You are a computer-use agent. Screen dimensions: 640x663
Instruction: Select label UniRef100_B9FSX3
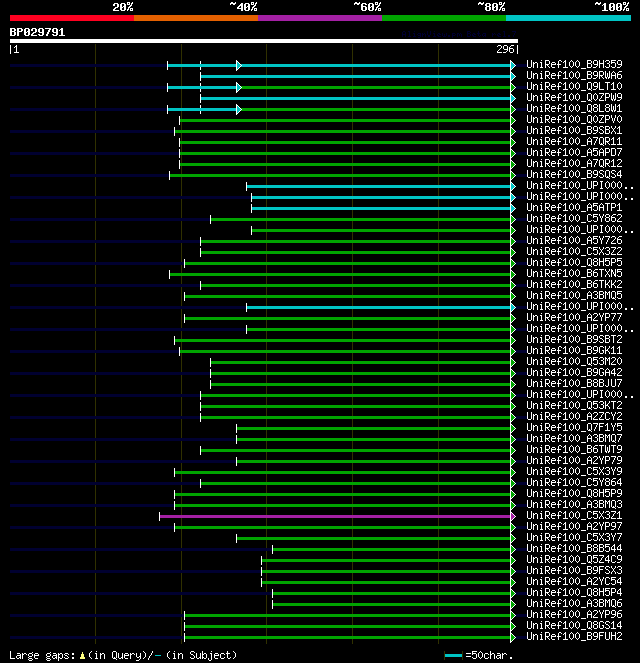574,570
